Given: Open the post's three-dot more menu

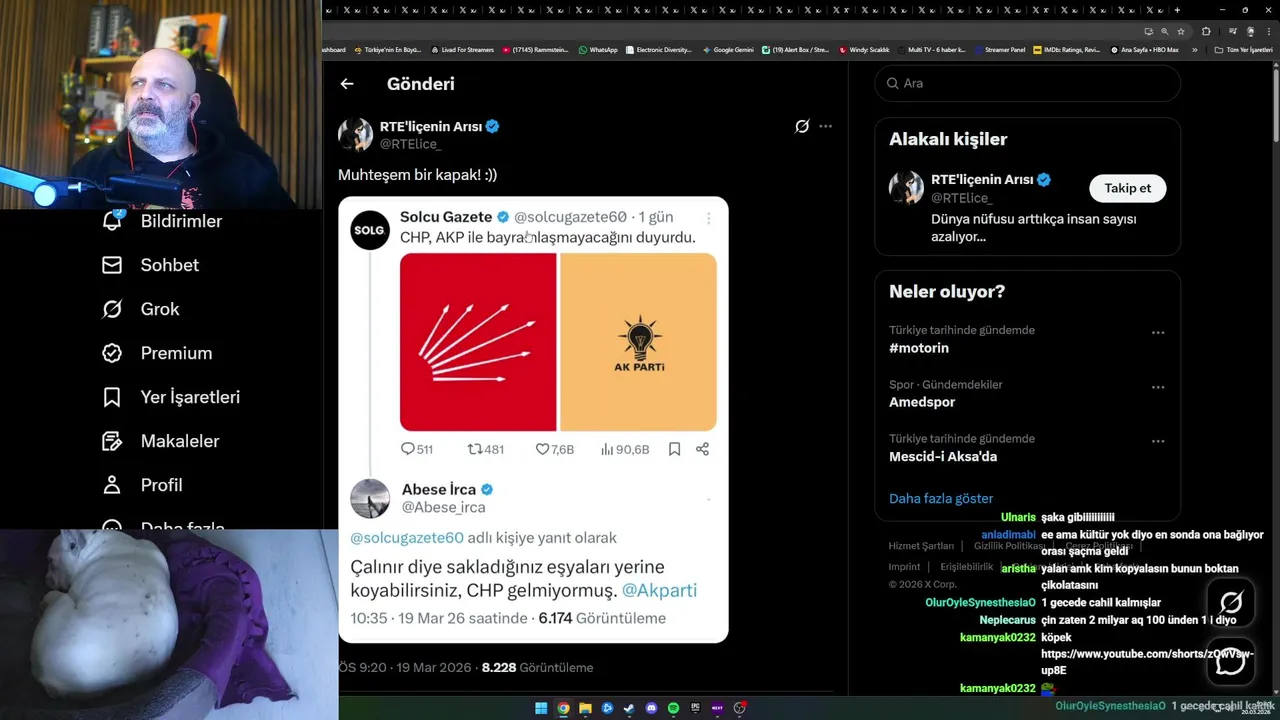Looking at the screenshot, I should (x=825, y=126).
